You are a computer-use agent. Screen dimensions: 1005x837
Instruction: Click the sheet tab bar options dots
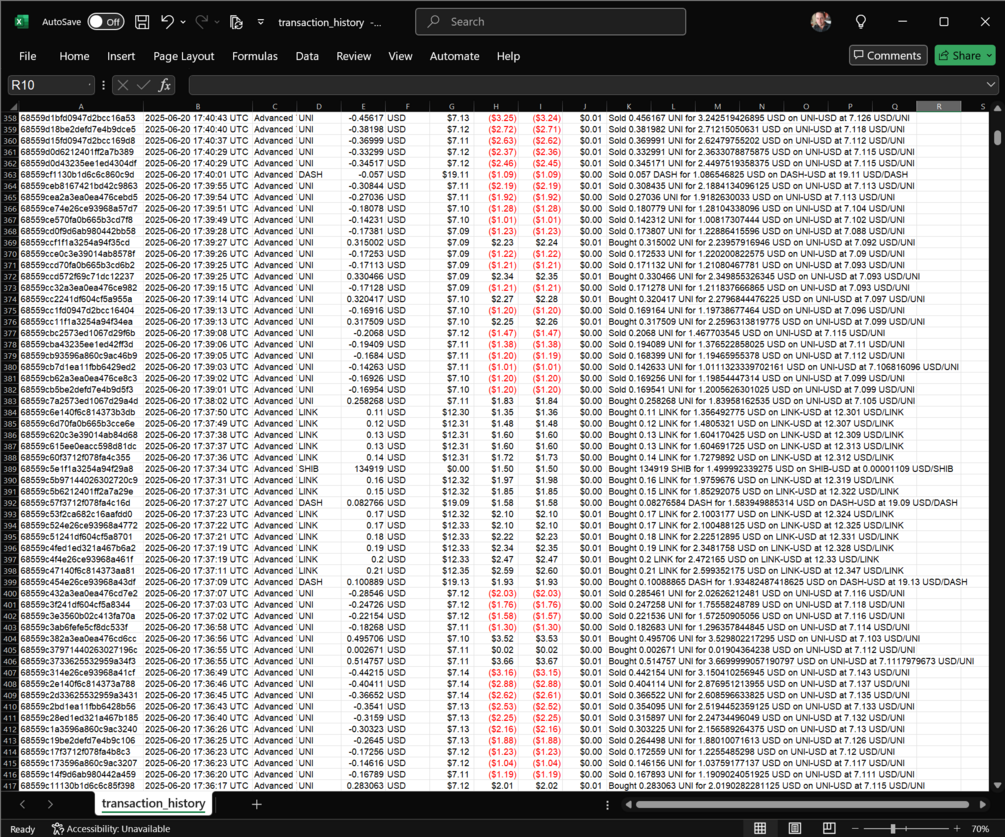coord(607,805)
